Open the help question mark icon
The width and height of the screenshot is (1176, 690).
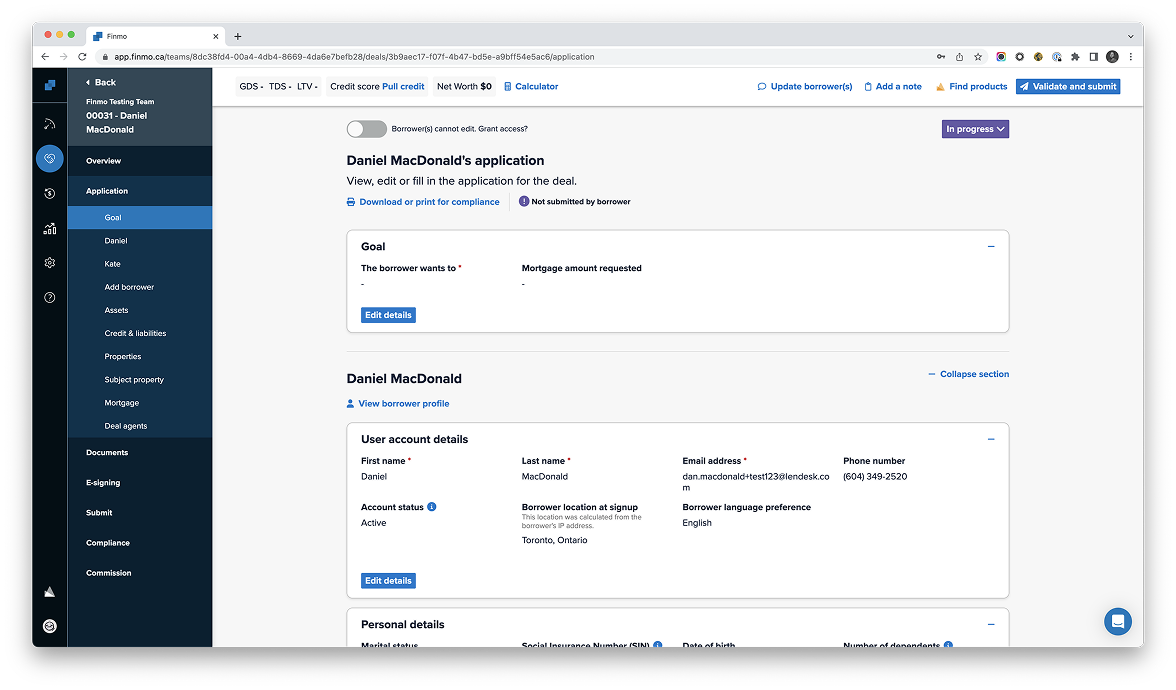tap(50, 298)
